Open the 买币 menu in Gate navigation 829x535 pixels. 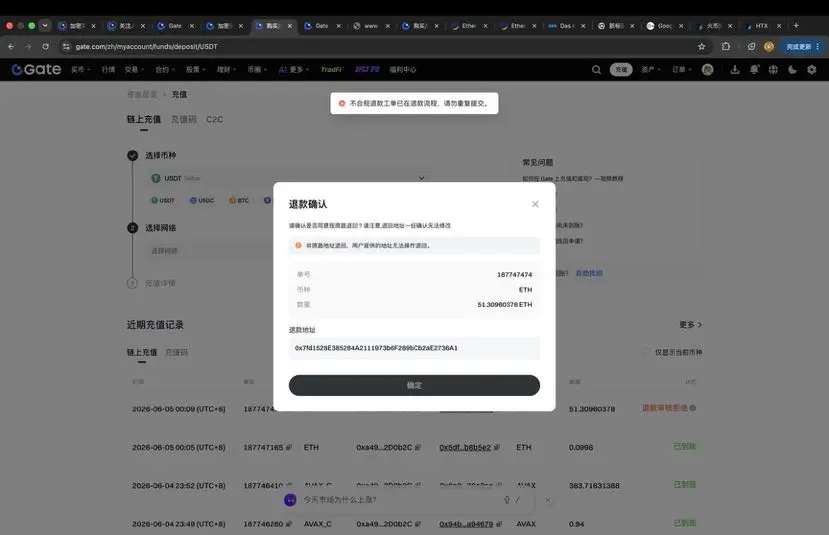[x=81, y=69]
